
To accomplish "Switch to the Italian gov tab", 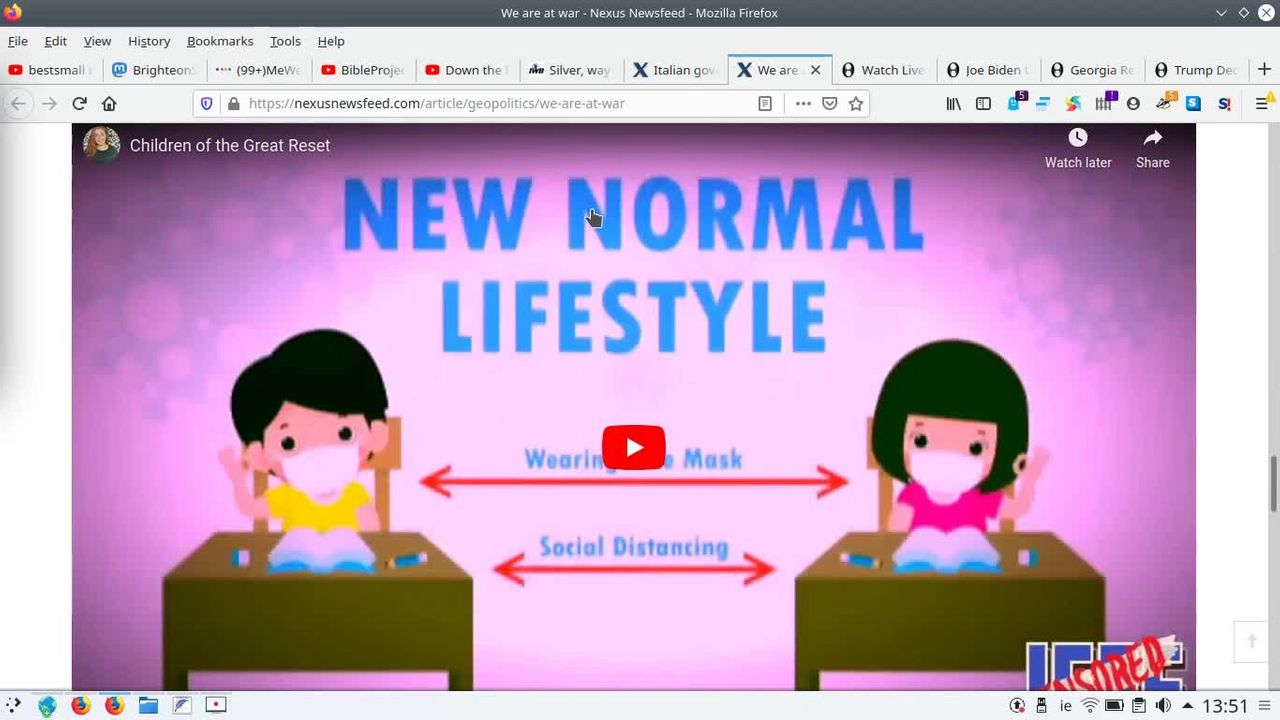I will tap(676, 70).
